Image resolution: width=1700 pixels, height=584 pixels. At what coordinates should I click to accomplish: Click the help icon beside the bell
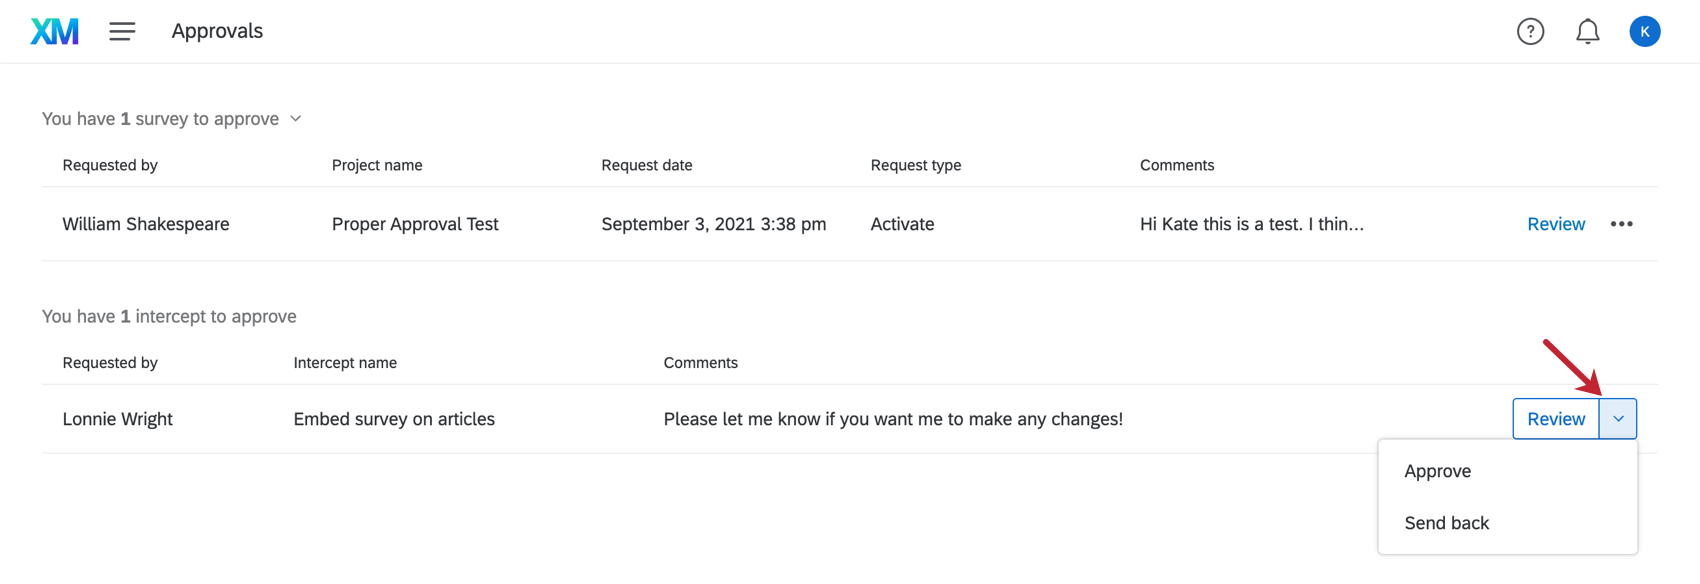click(x=1530, y=31)
